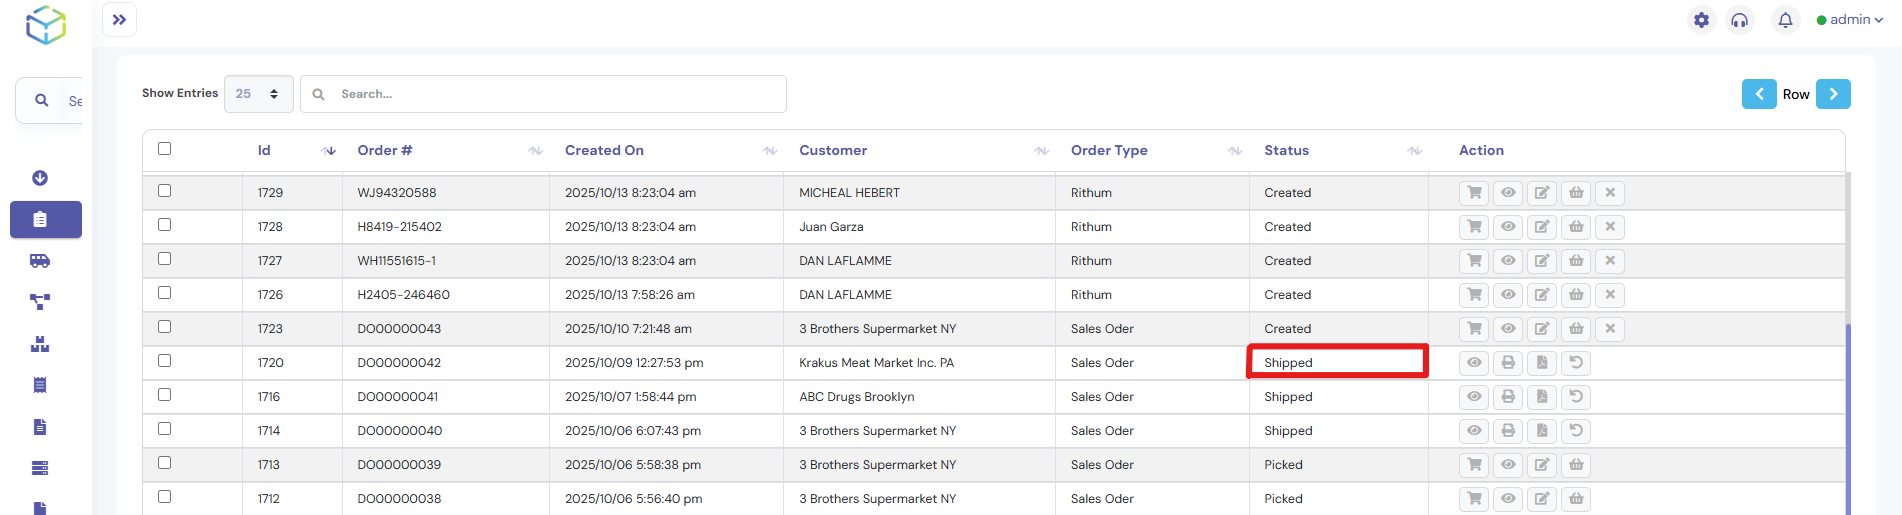Edit order WJ94320588

pyautogui.click(x=1542, y=193)
